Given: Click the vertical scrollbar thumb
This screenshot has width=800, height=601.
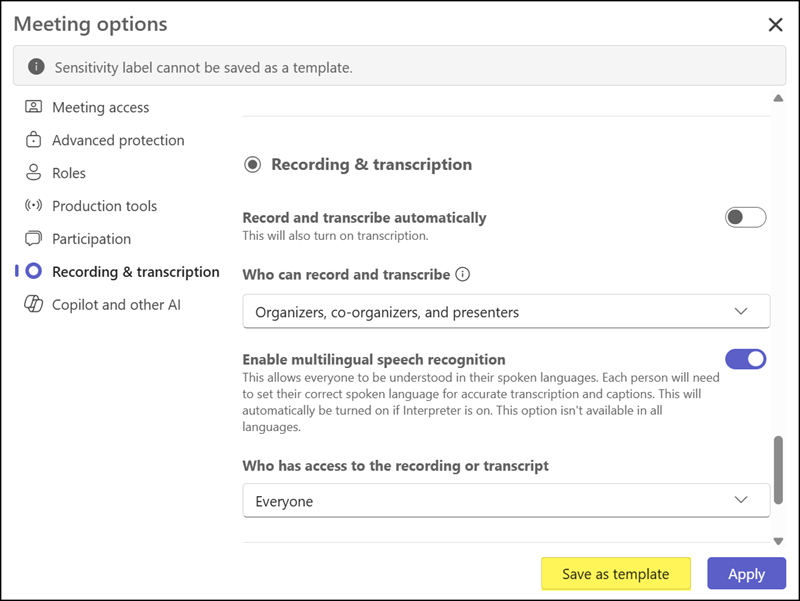Looking at the screenshot, I should tap(778, 470).
